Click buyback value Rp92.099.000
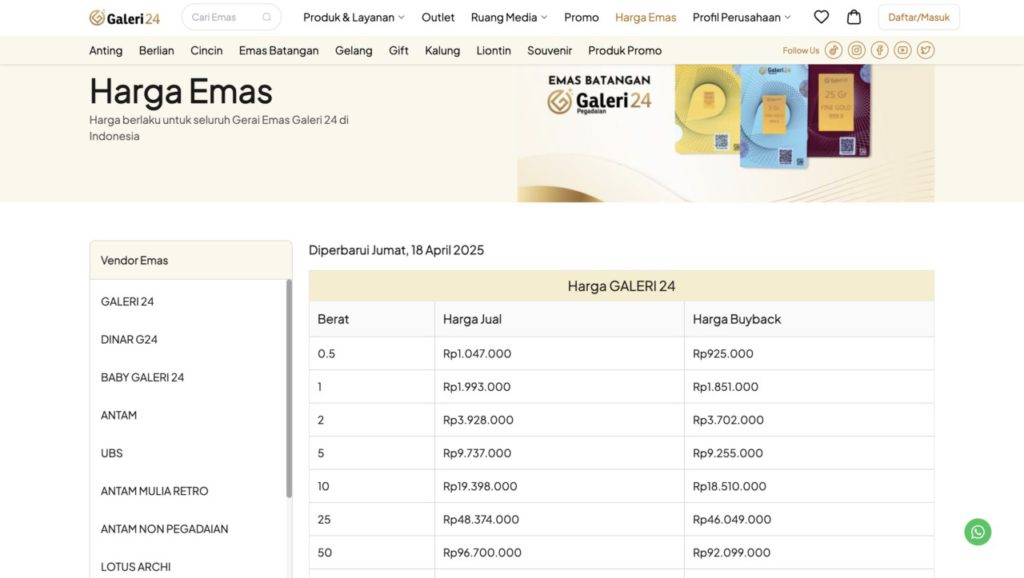 (731, 553)
